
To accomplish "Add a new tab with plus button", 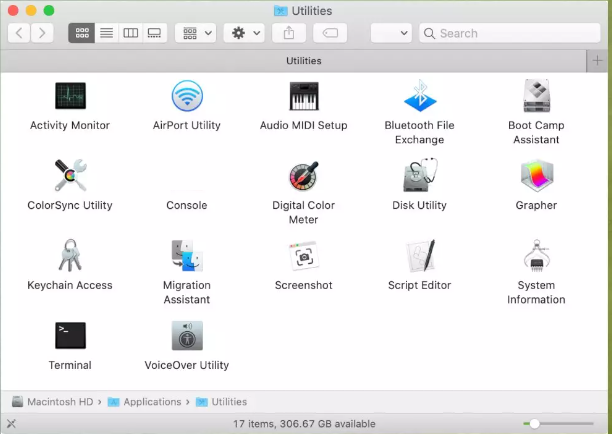I will tap(597, 61).
